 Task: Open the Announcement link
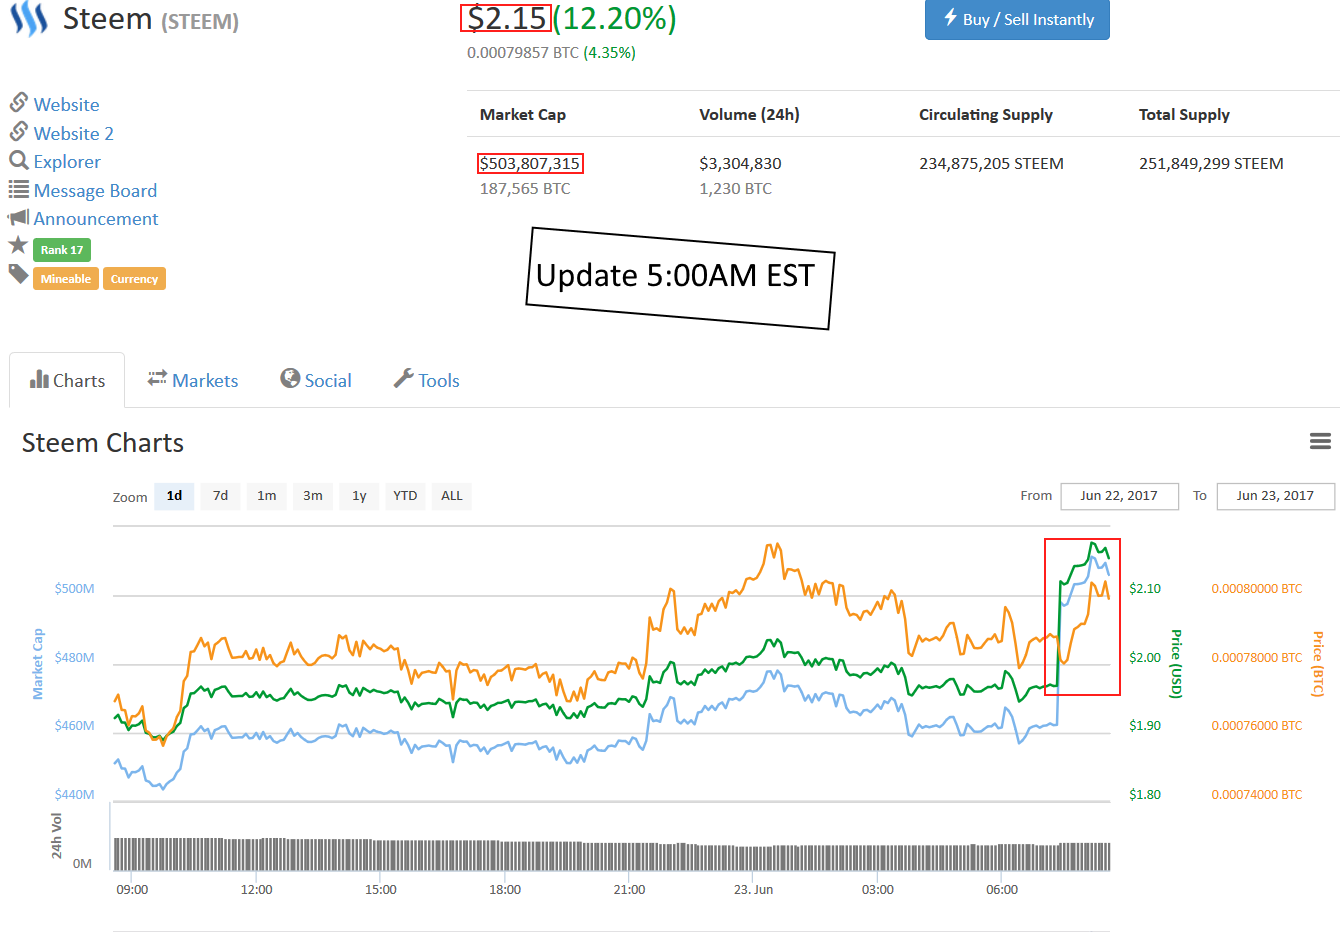[96, 218]
